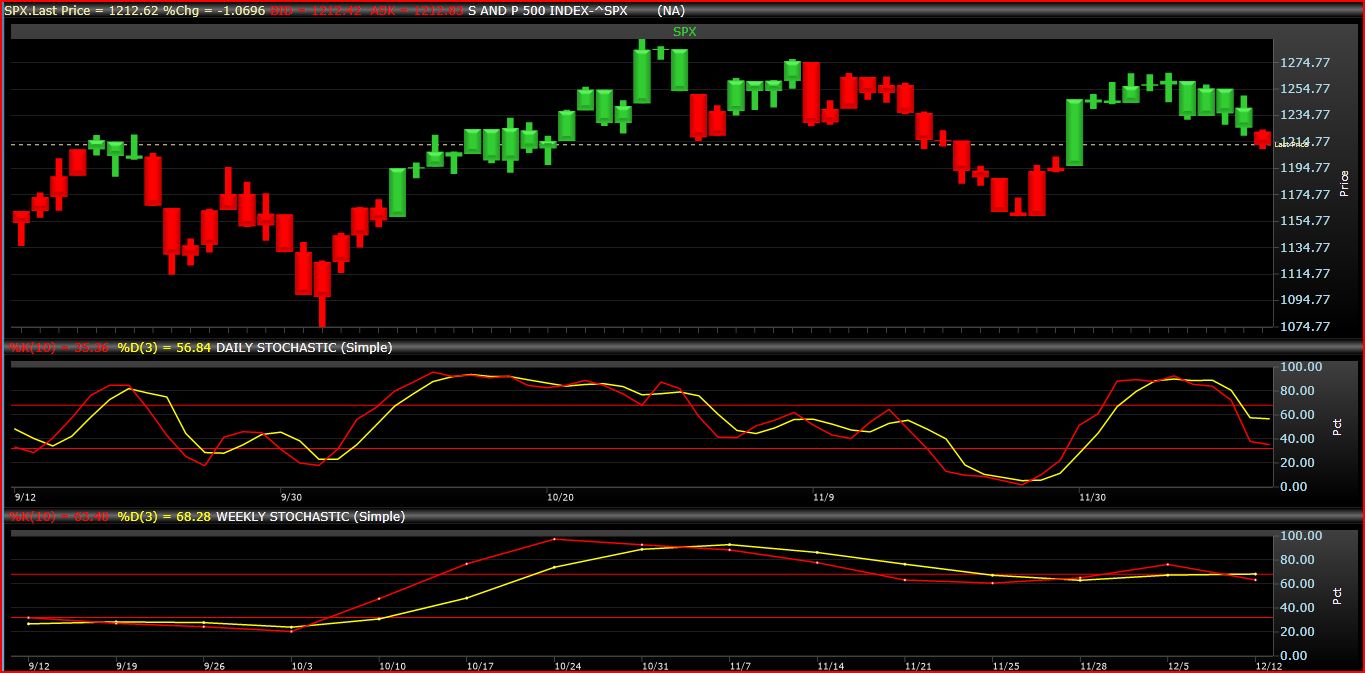
Task: Click the 9/30 date on daily axis
Action: click(x=291, y=497)
